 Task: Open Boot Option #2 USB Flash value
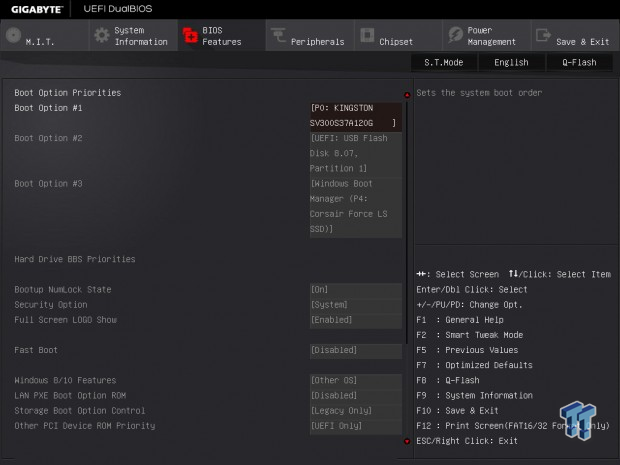coord(355,153)
